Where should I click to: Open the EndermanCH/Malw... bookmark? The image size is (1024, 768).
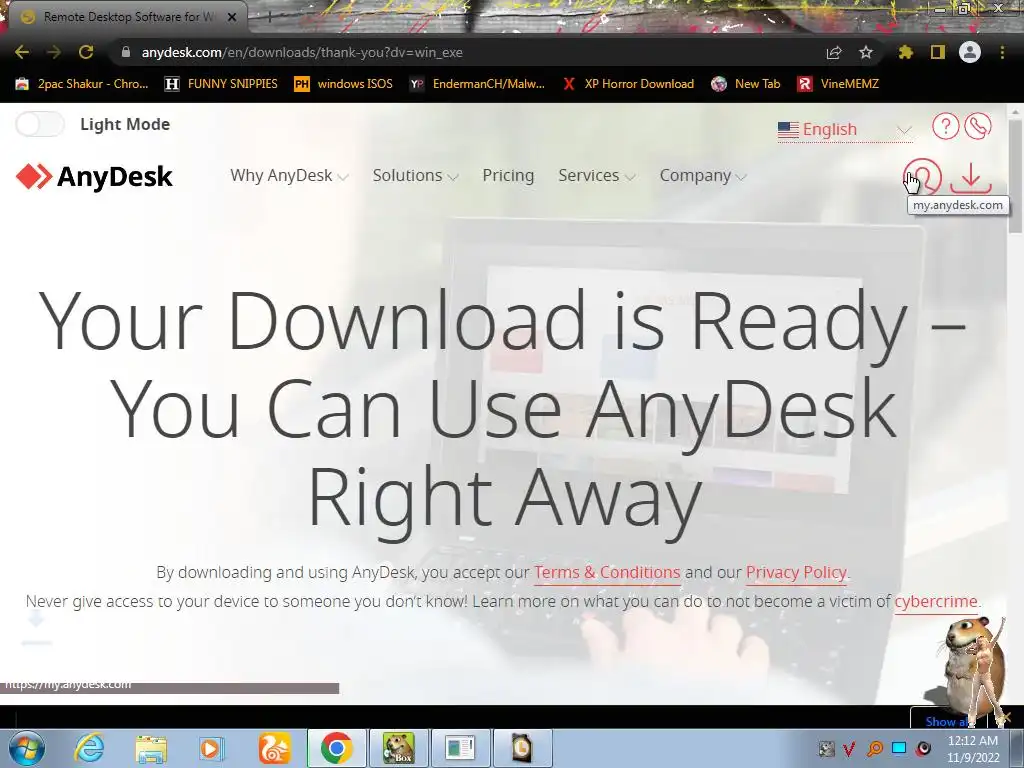click(x=477, y=84)
